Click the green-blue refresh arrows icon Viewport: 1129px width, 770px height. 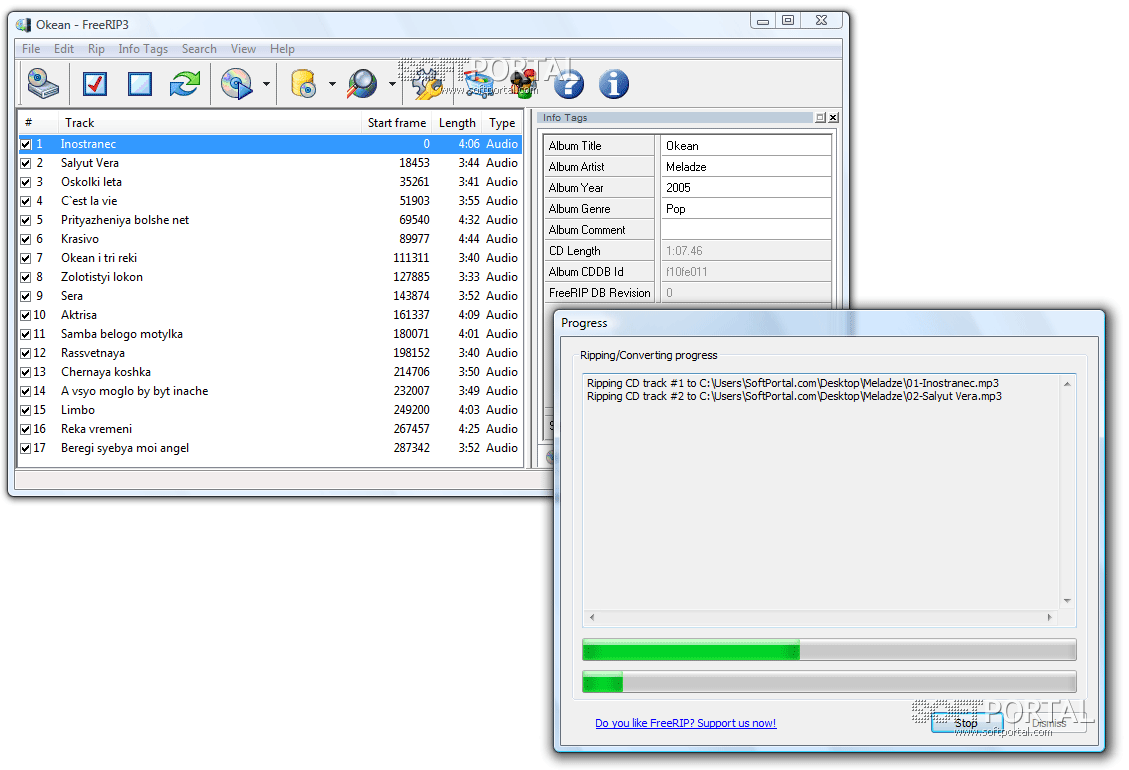(185, 84)
